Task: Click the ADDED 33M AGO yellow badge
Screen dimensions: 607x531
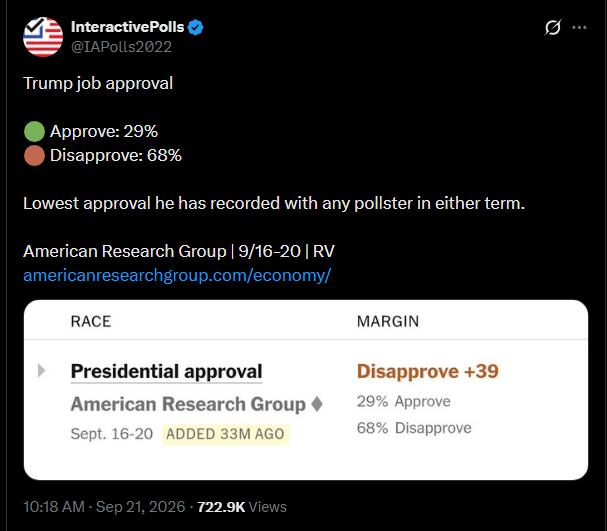Action: [x=225, y=434]
